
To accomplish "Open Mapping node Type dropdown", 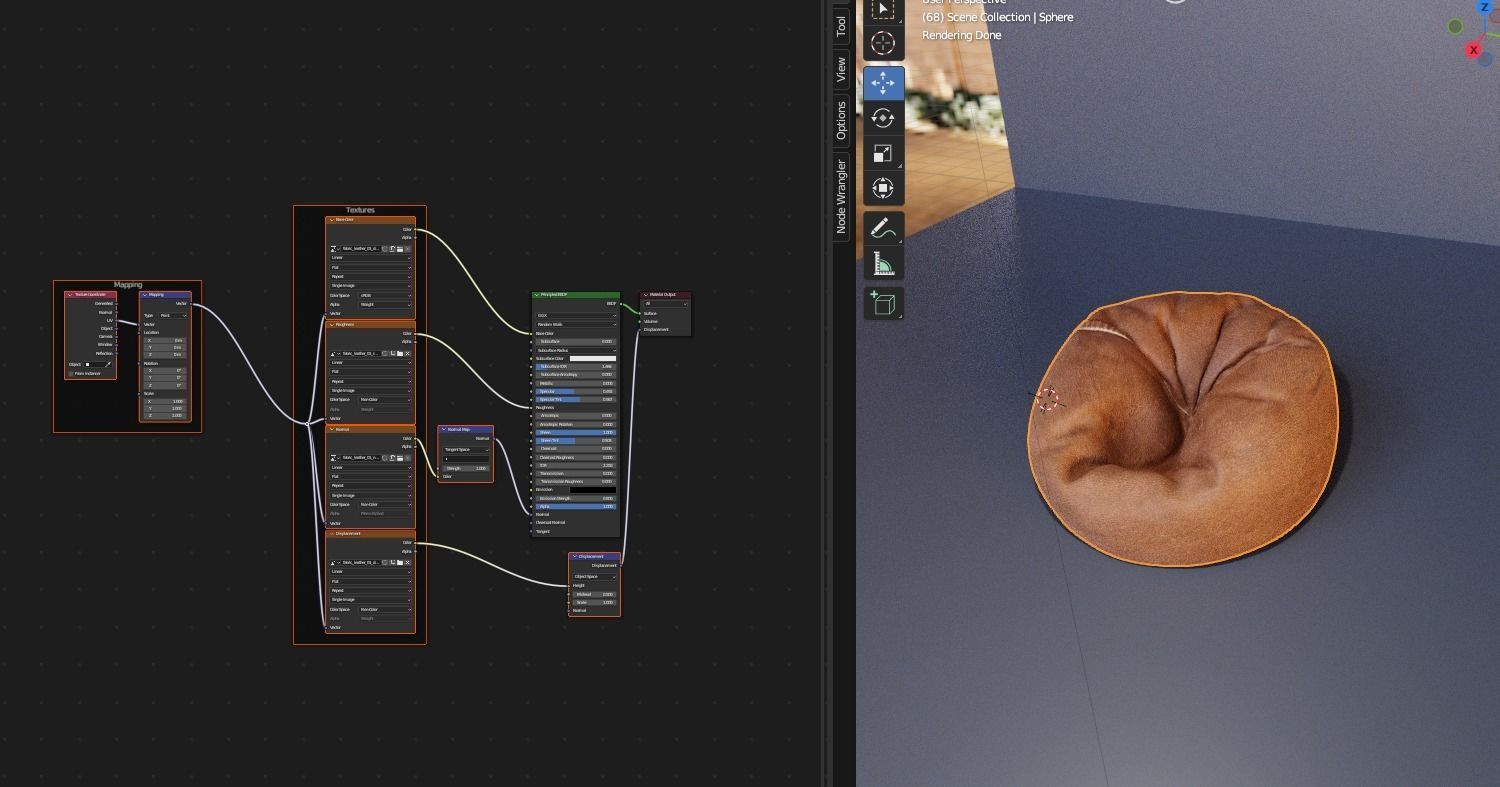I will [x=173, y=315].
